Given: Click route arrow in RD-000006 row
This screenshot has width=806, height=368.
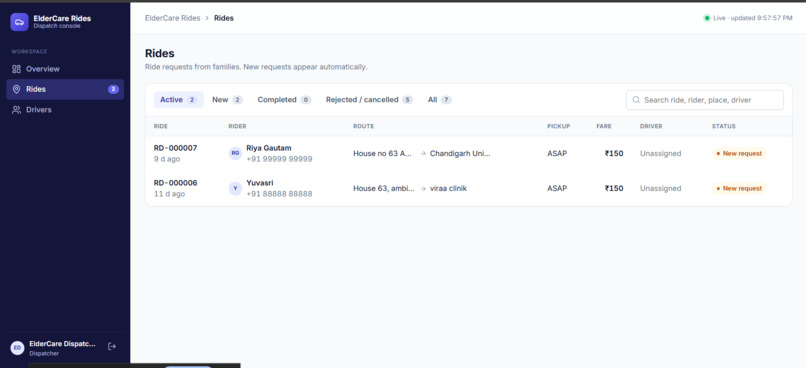Looking at the screenshot, I should 423,188.
